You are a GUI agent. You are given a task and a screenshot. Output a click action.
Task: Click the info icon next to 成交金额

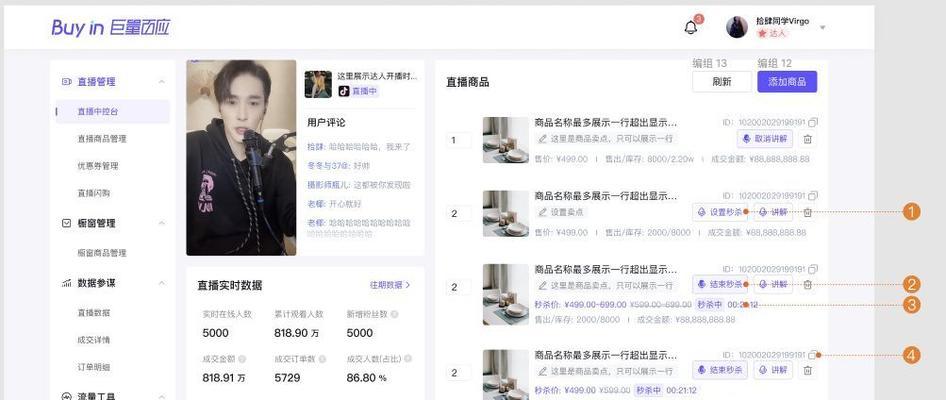(x=242, y=359)
